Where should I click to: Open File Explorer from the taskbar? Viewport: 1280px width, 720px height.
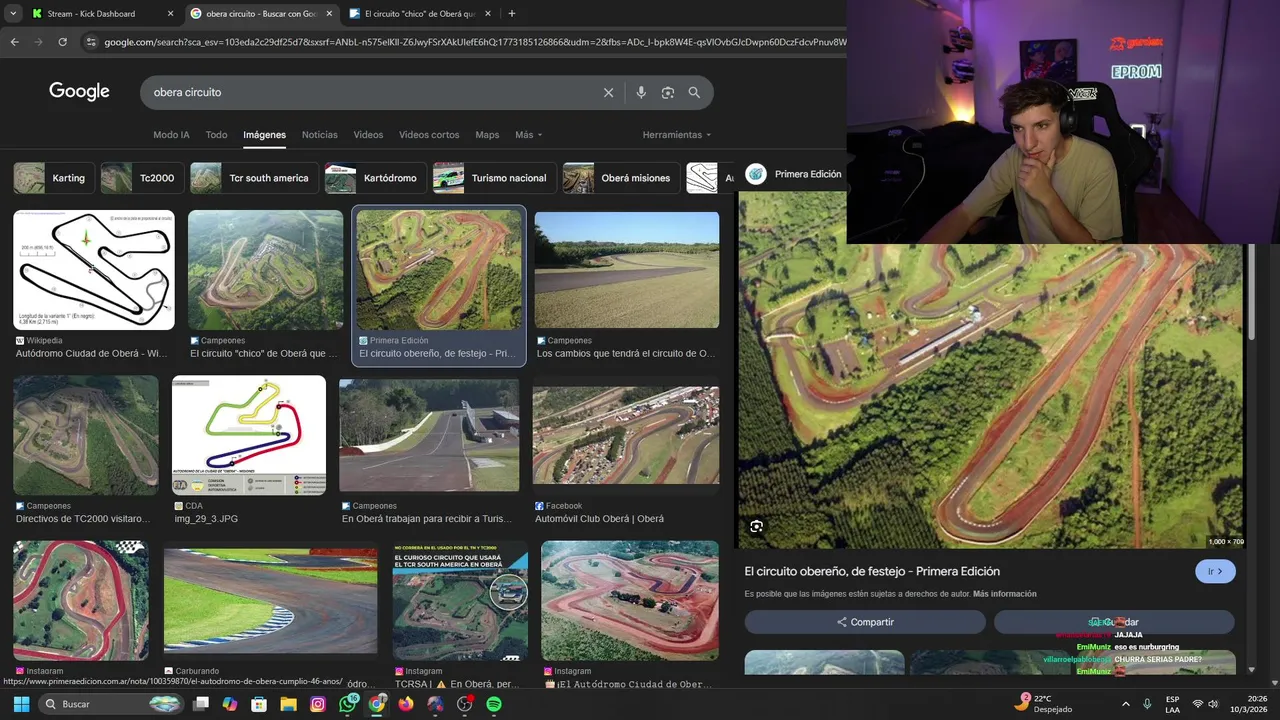pyautogui.click(x=288, y=704)
